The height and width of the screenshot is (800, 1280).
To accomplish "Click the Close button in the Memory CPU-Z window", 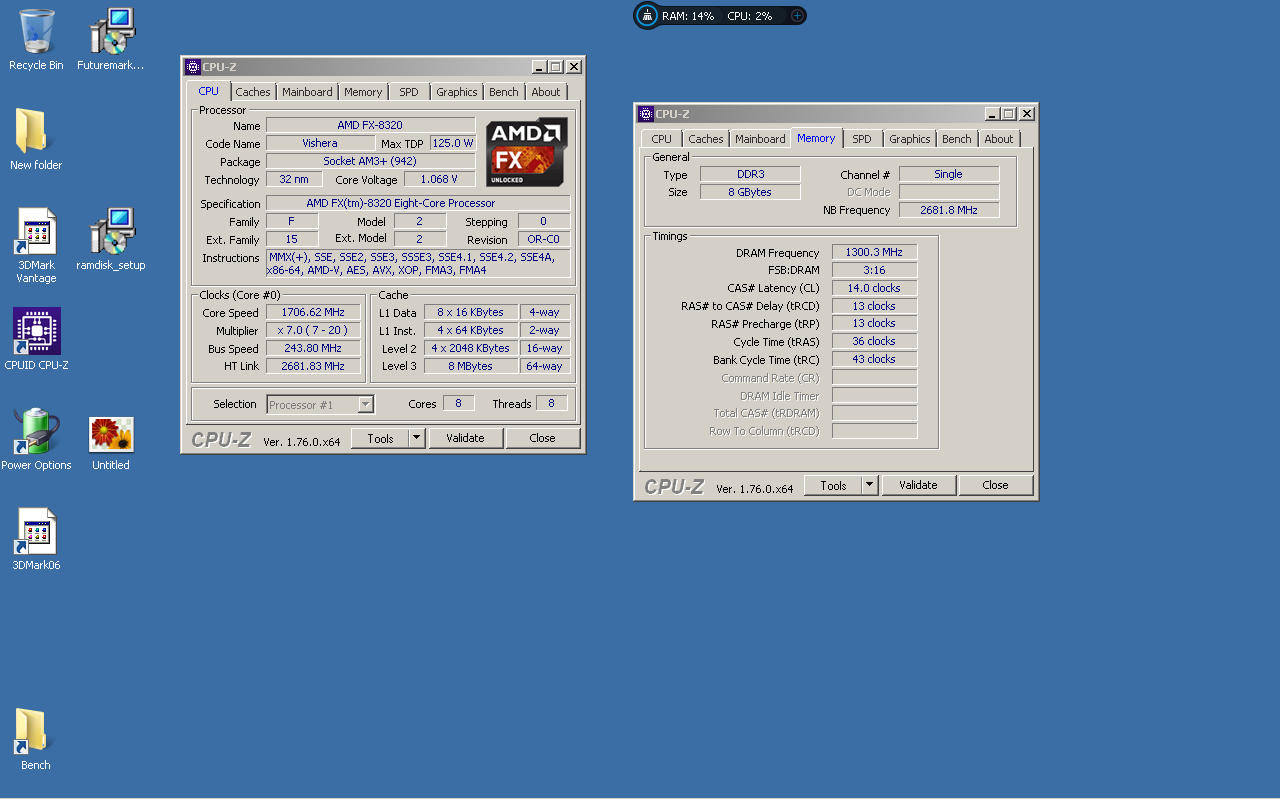I will 996,485.
